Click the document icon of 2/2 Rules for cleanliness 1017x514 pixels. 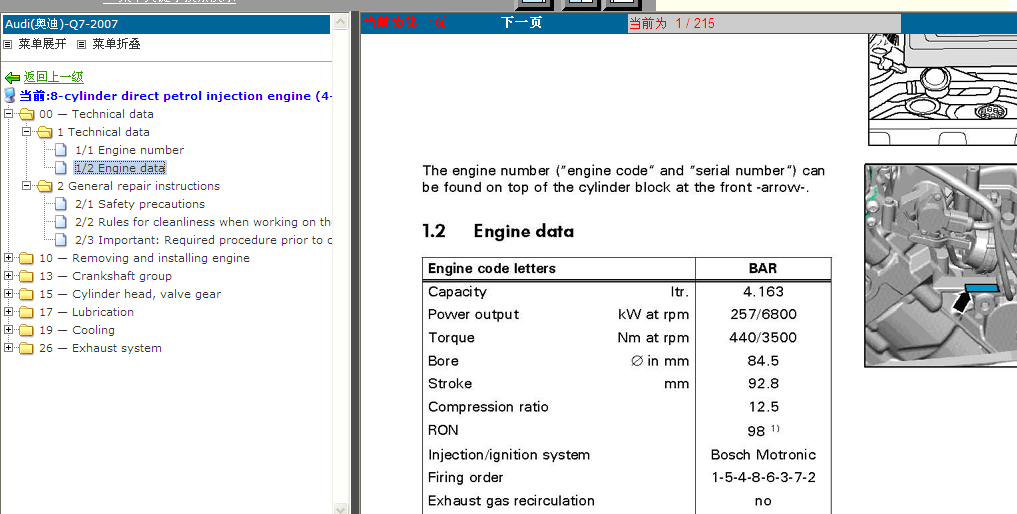pos(61,222)
